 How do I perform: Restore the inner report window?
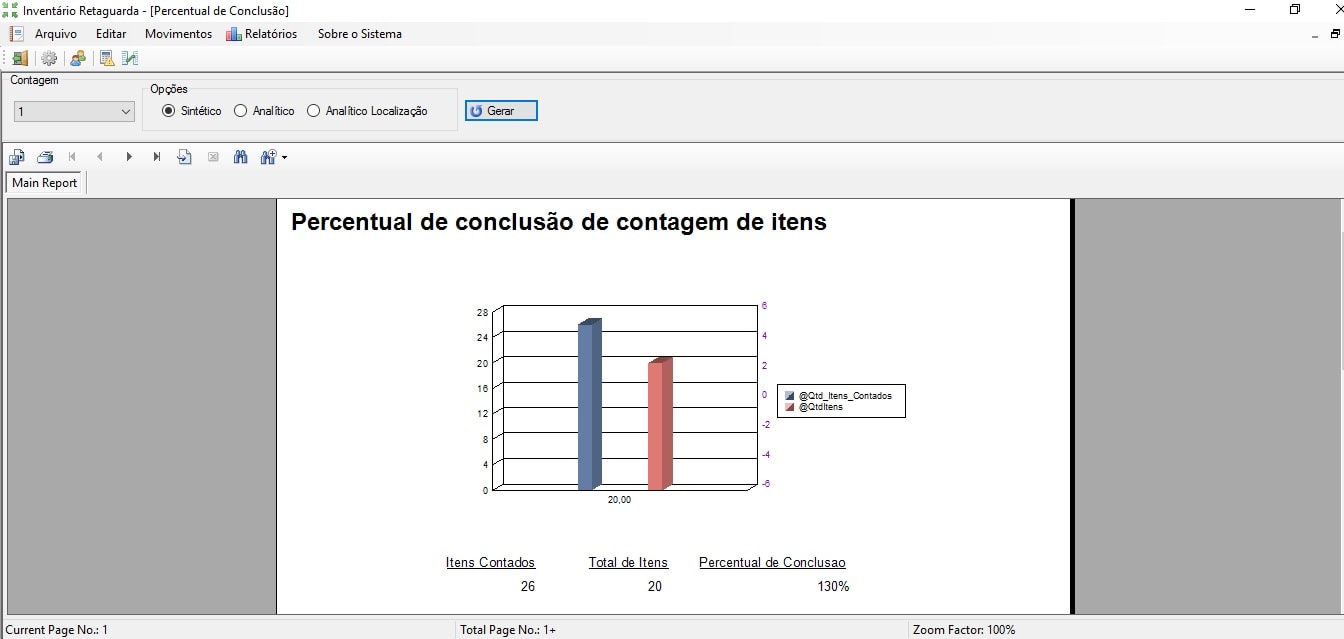point(1335,33)
